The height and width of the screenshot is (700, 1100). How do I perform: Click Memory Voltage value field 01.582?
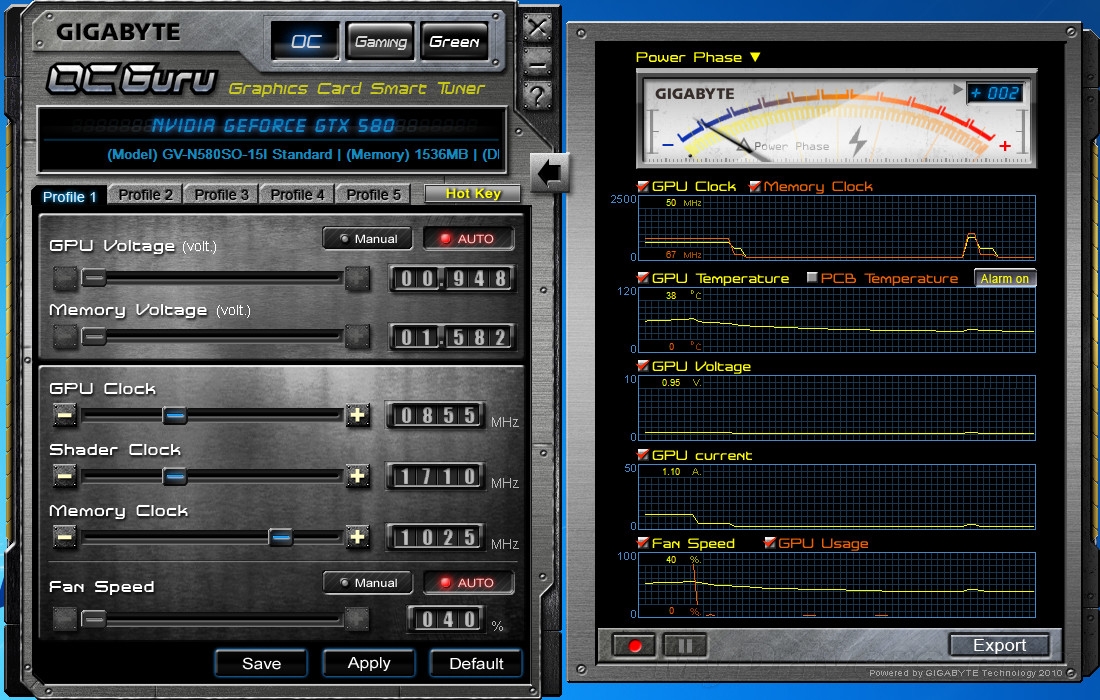pos(452,337)
